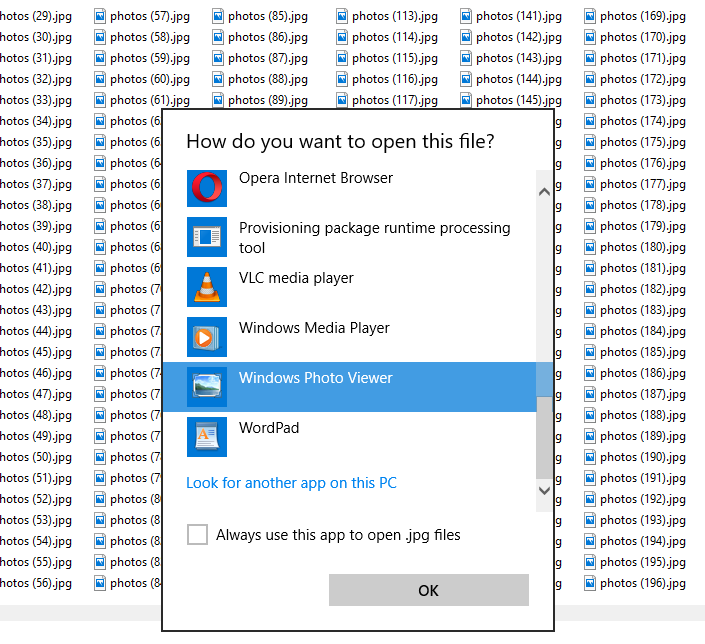Screen dimensions: 705x644
Task: Click the file icon of photos (89).jpg
Action: (x=218, y=100)
